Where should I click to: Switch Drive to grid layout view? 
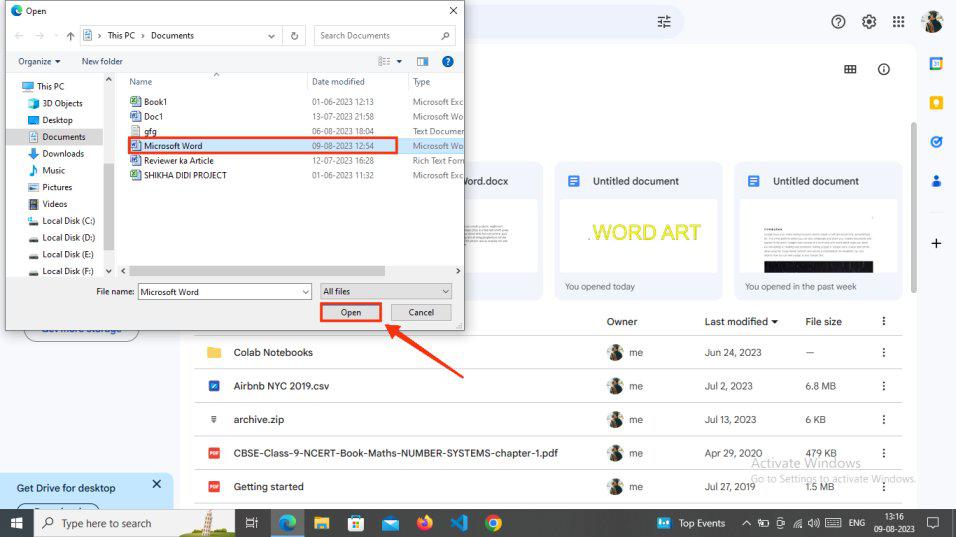[x=850, y=69]
